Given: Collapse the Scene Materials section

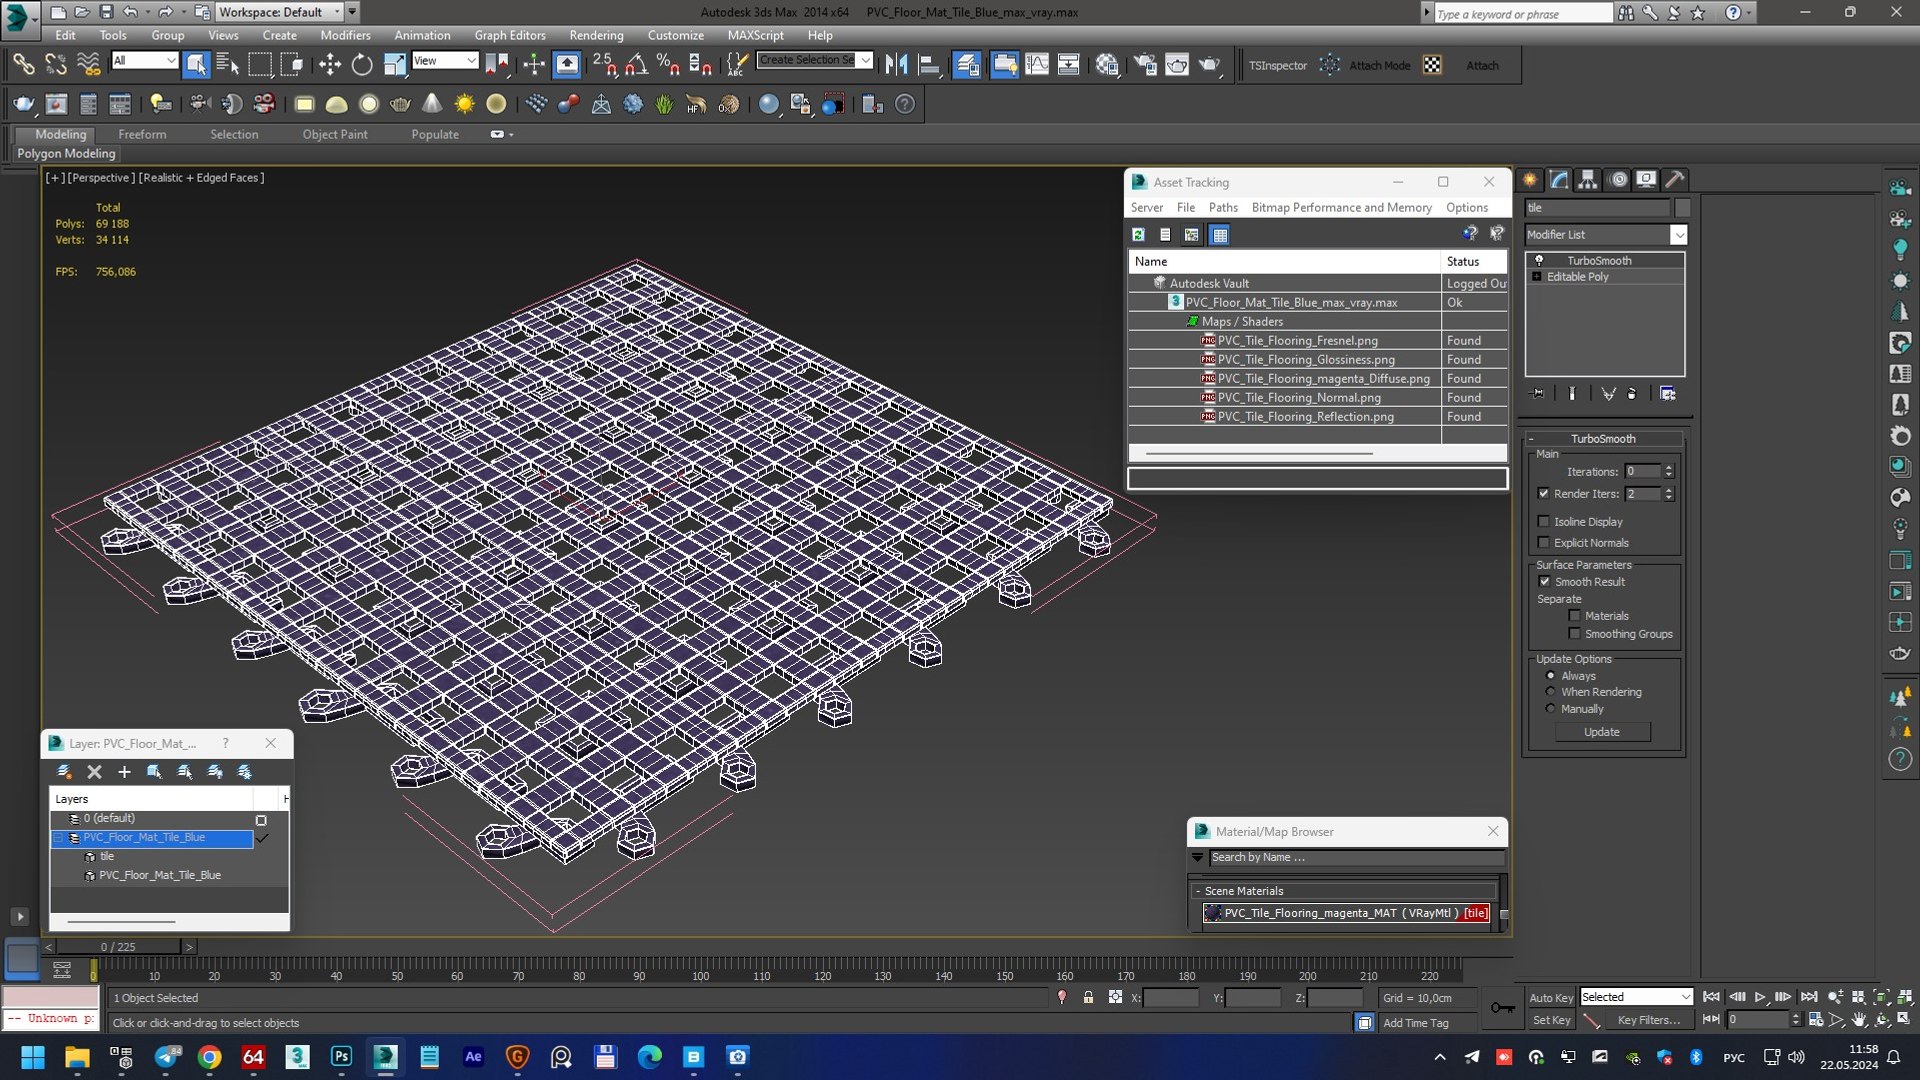Looking at the screenshot, I should (x=1198, y=891).
